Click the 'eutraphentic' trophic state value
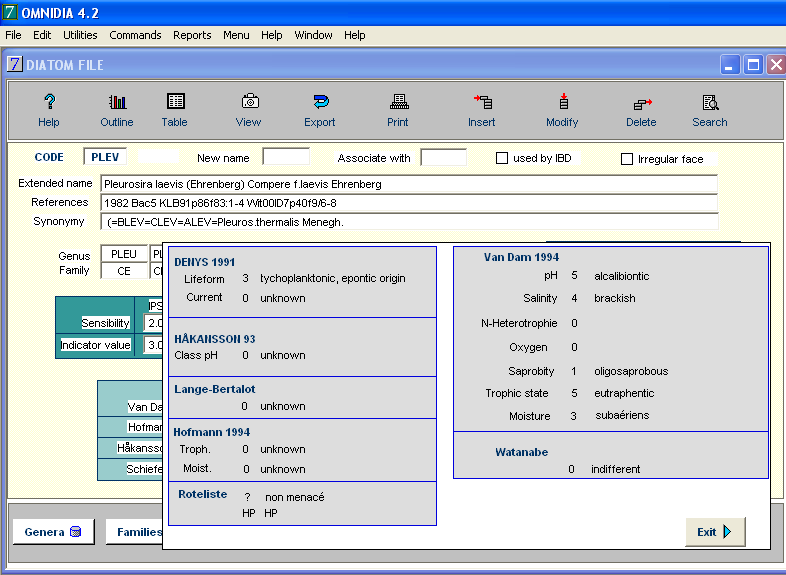786x575 pixels. click(624, 394)
